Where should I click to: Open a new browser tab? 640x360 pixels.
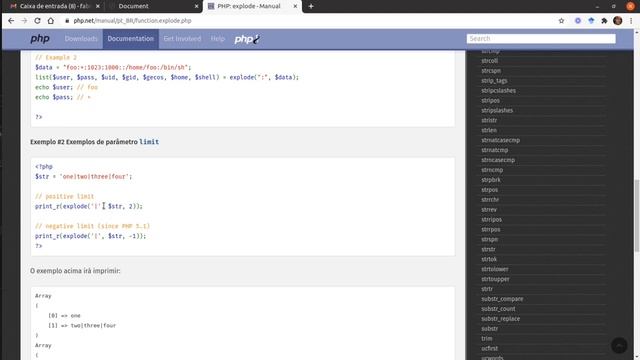point(311,6)
